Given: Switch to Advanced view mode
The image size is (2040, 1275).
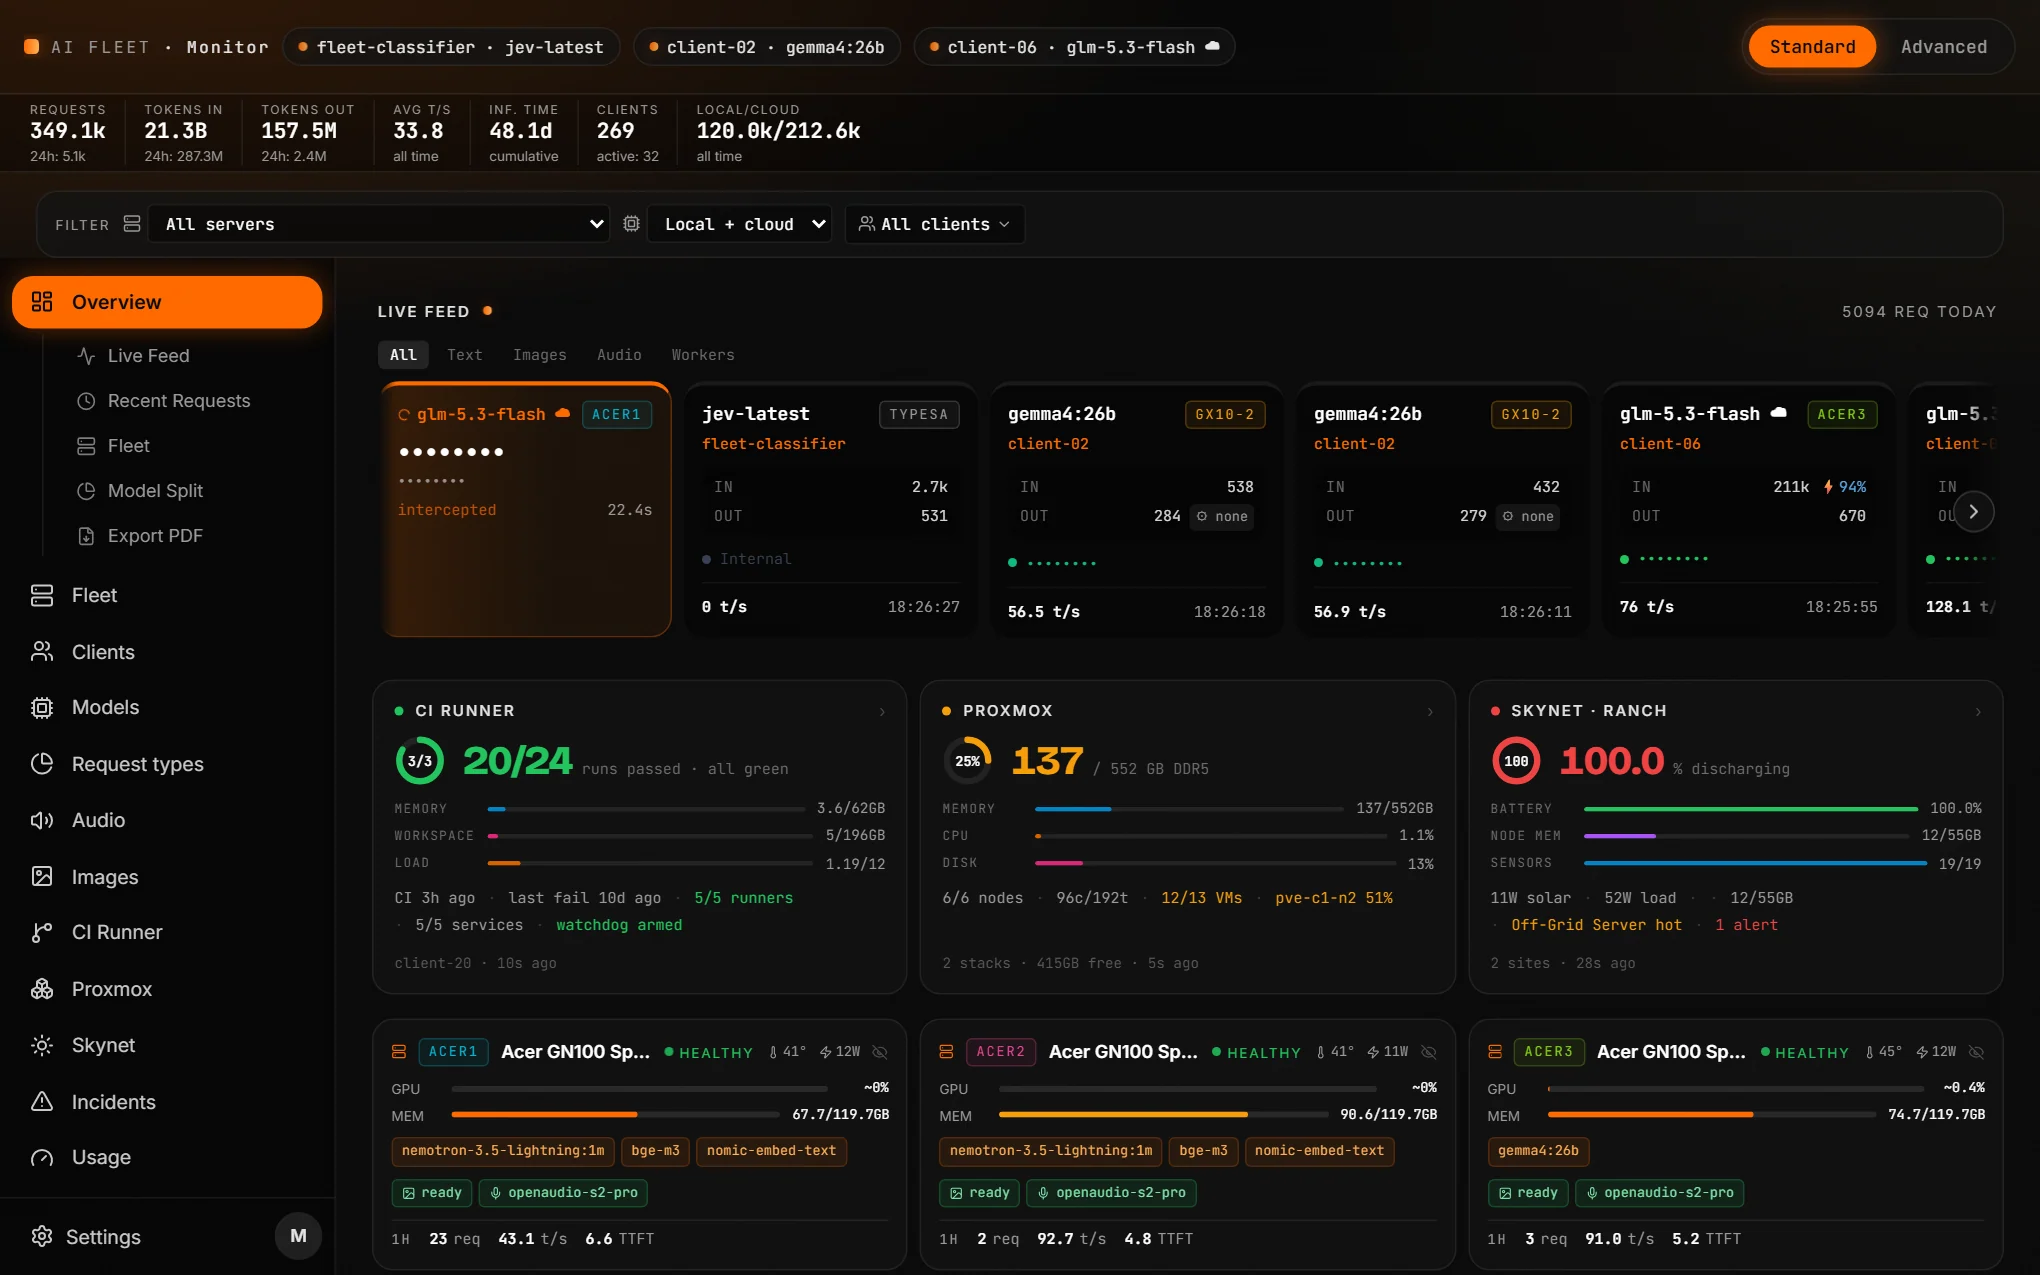Looking at the screenshot, I should [x=1943, y=47].
